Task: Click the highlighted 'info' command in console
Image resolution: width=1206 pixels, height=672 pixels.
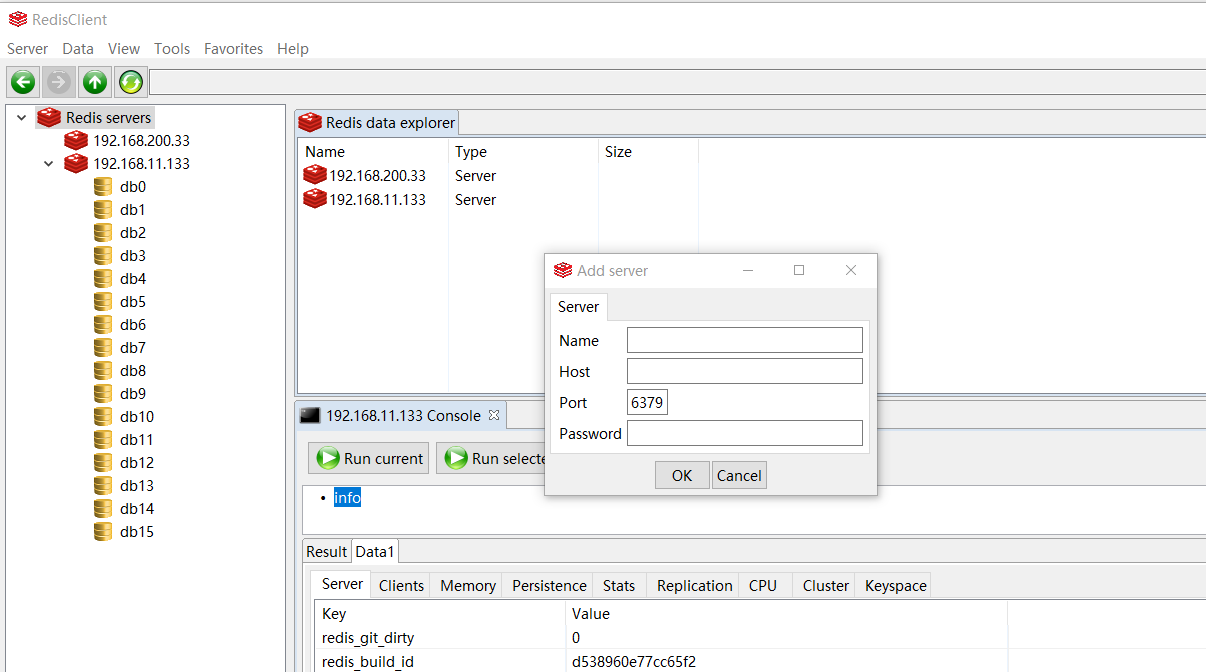Action: (x=347, y=497)
